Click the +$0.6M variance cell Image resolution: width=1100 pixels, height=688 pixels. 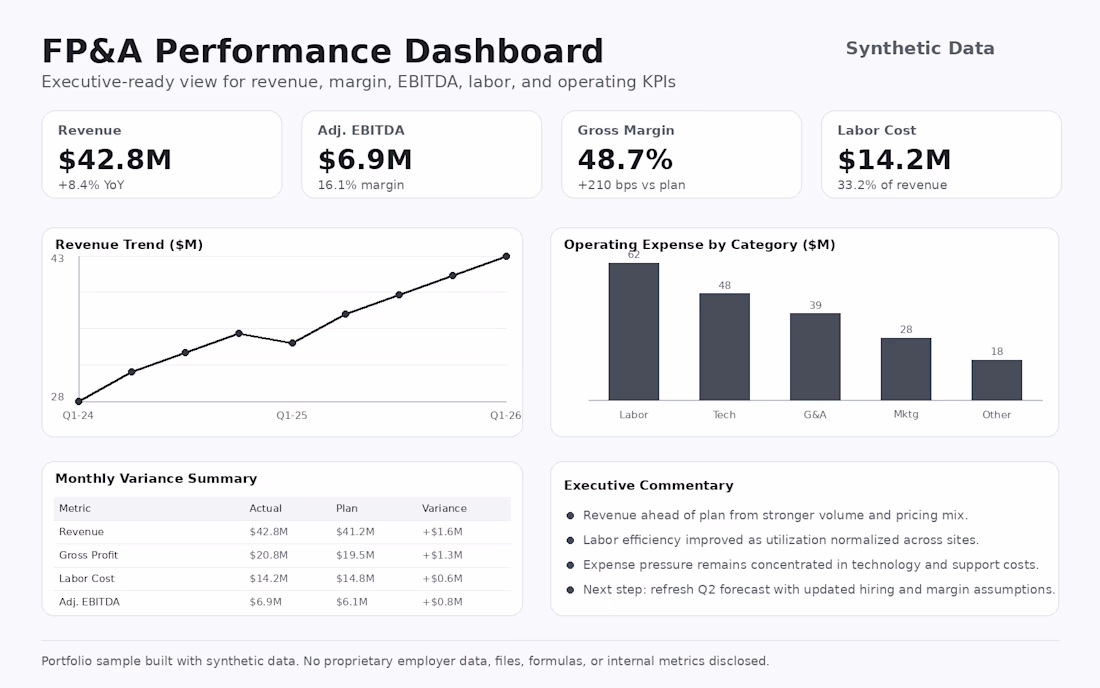442,579
